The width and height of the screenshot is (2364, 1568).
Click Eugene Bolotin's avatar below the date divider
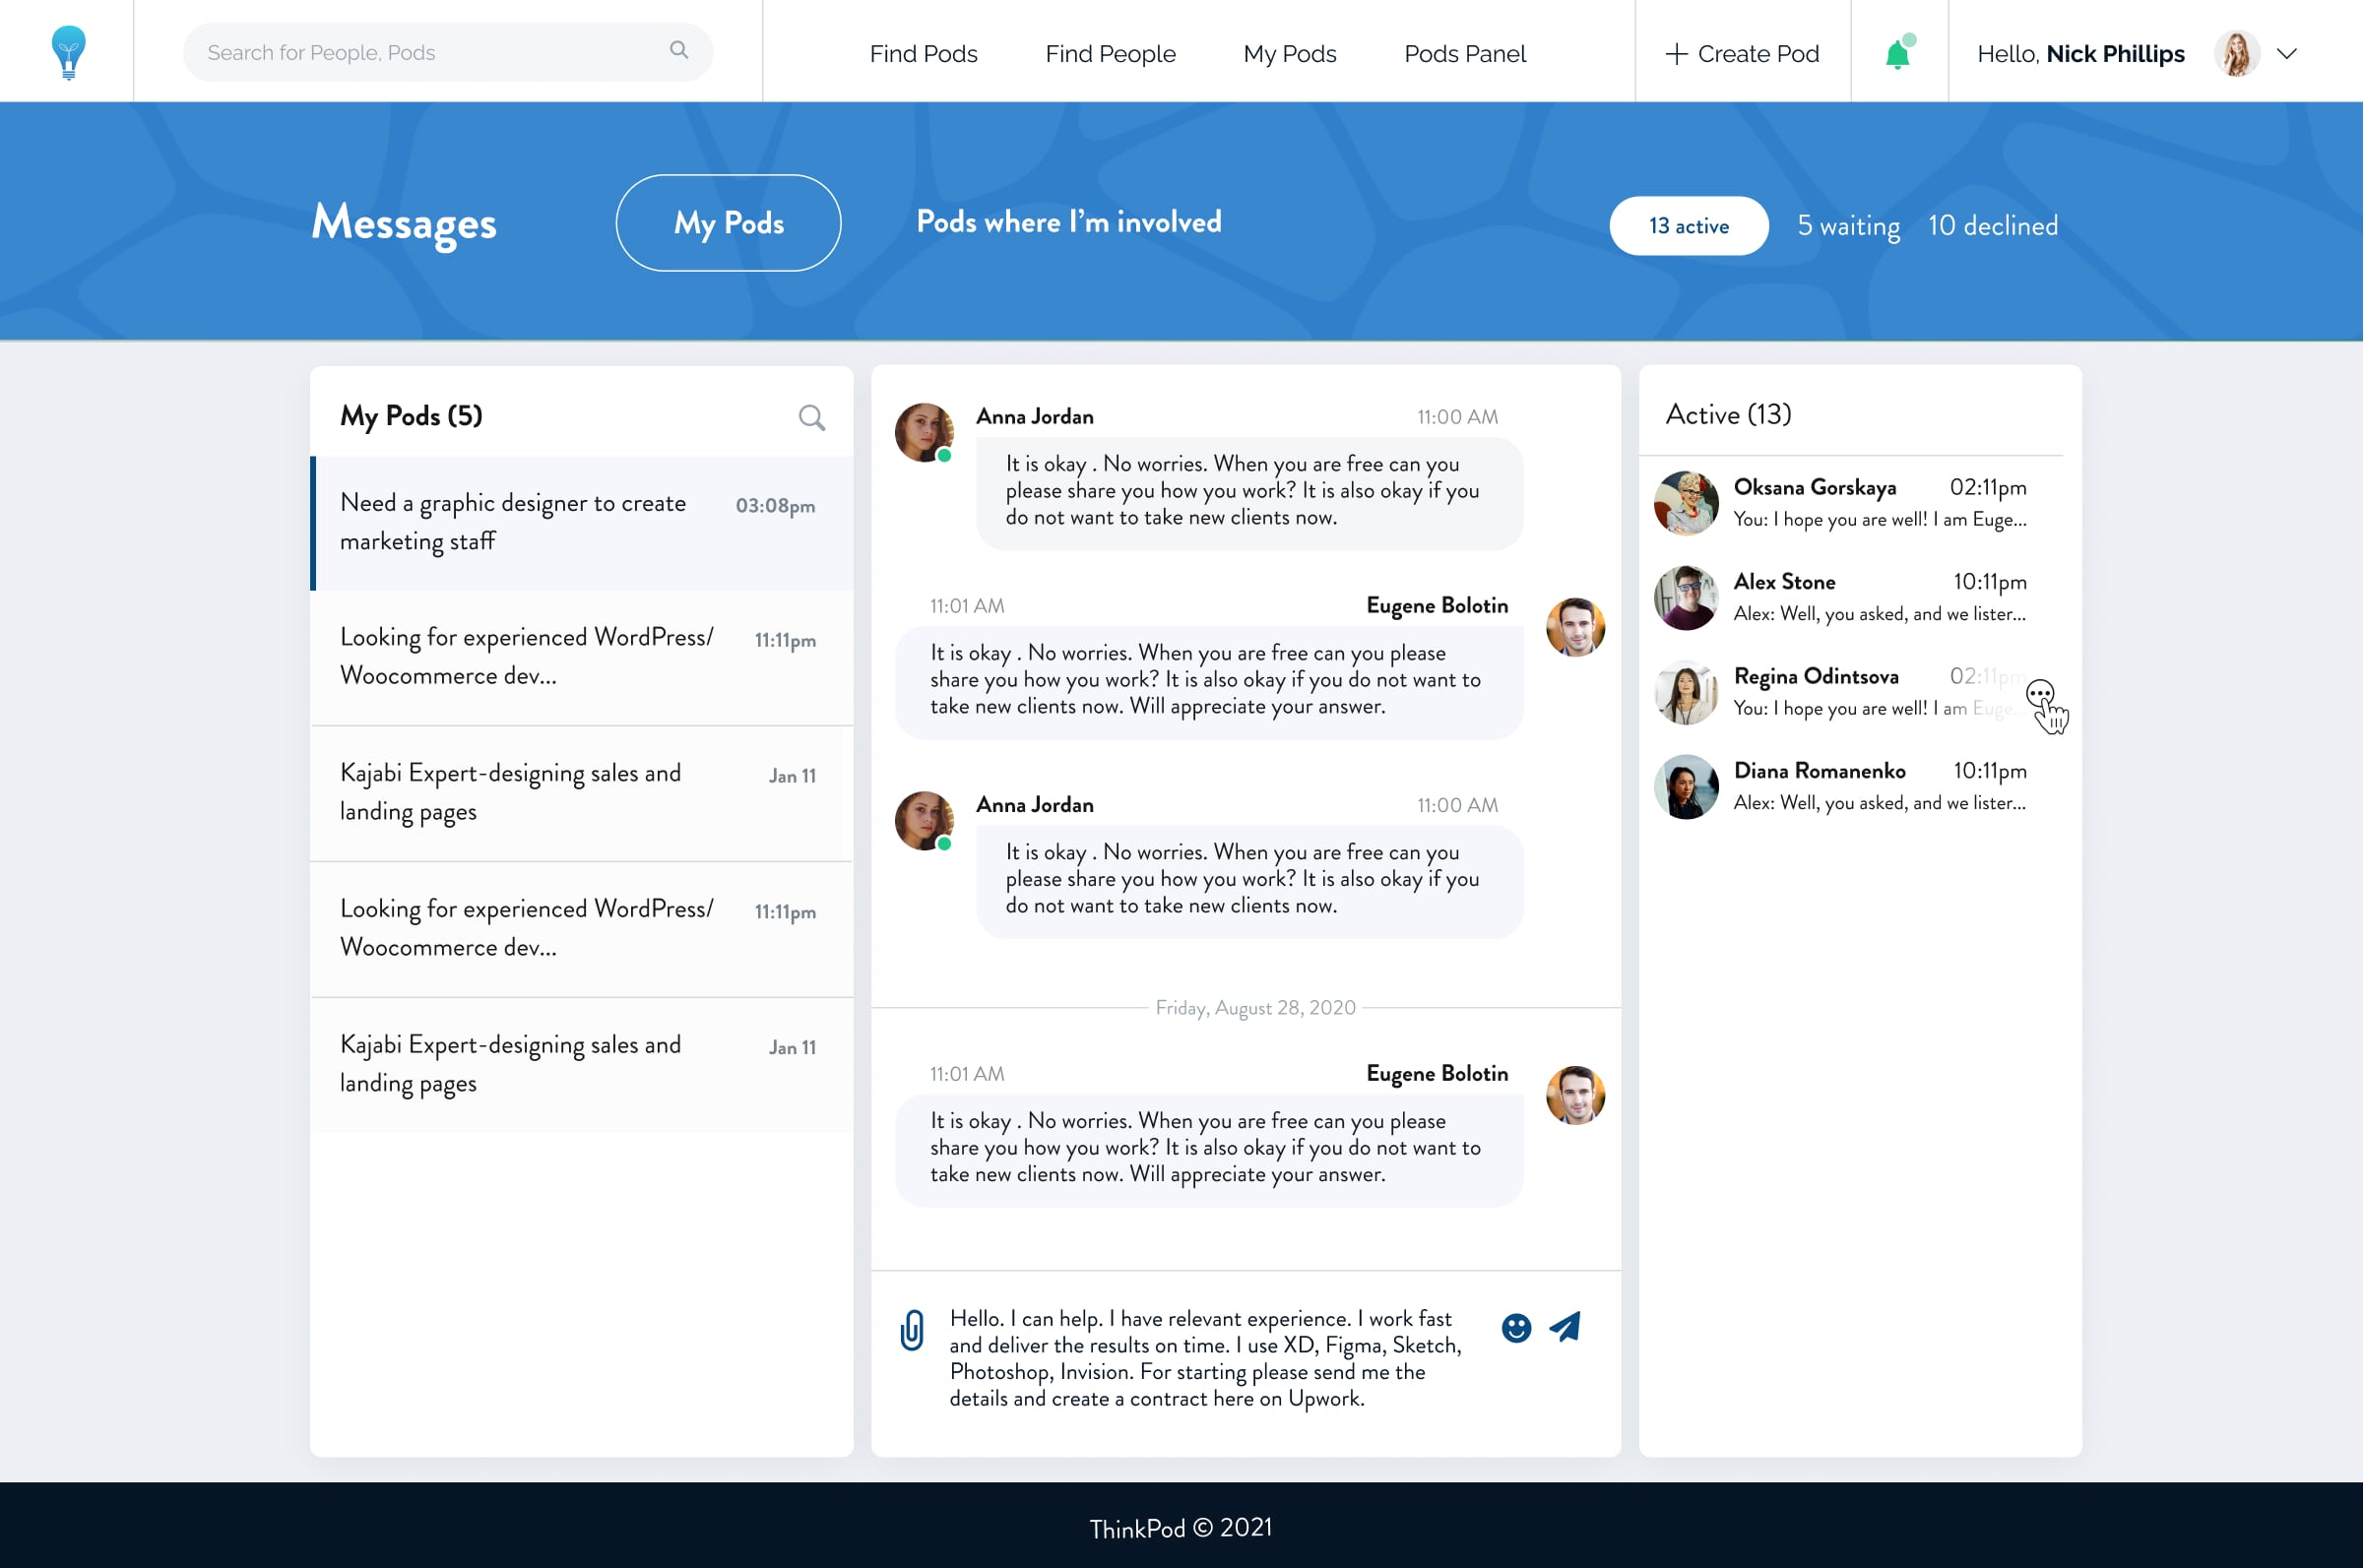click(x=1575, y=1095)
